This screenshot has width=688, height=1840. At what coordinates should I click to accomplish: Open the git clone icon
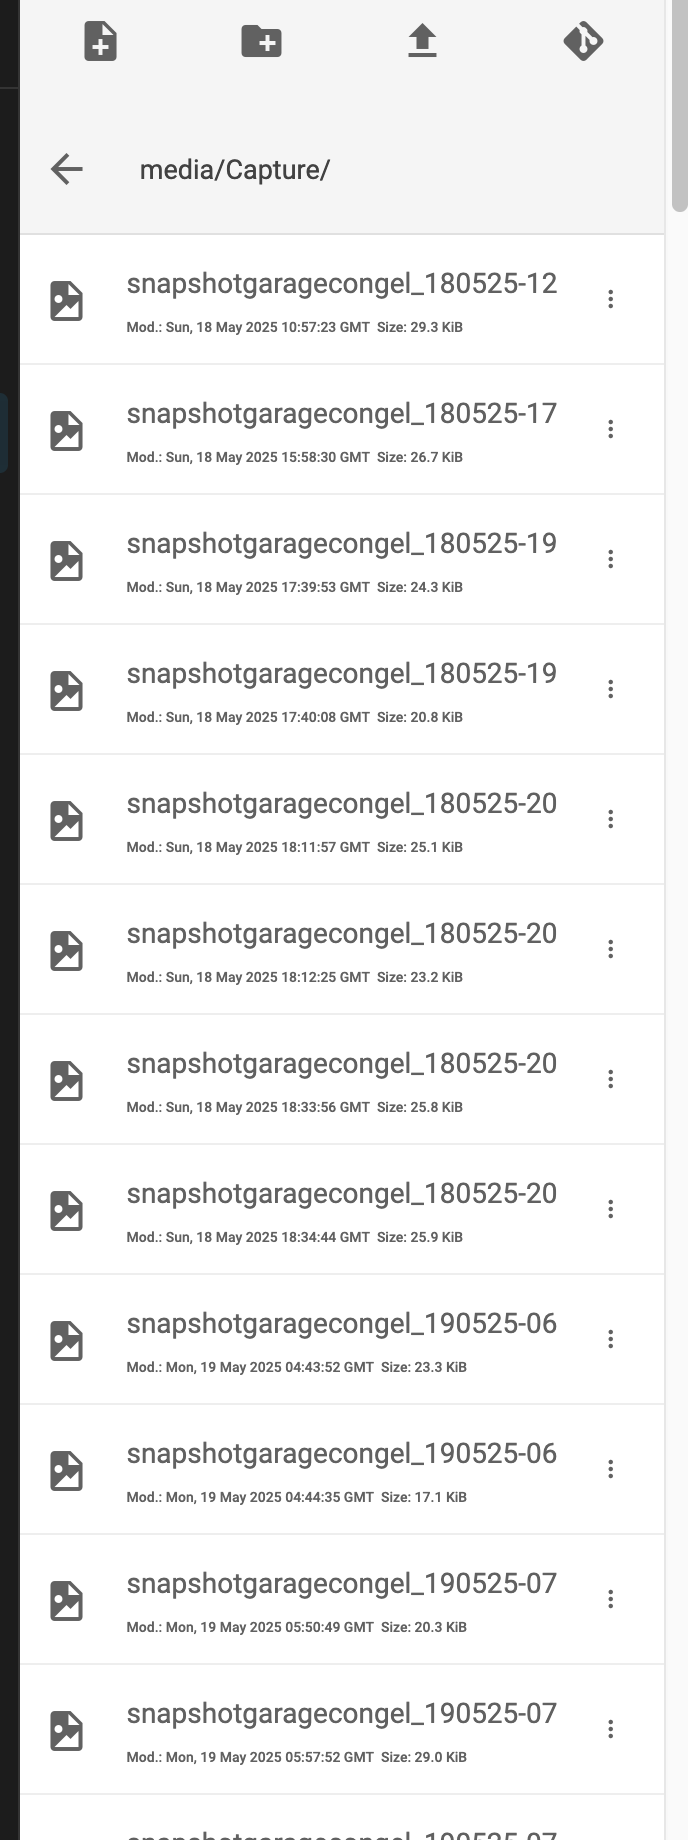(x=583, y=41)
